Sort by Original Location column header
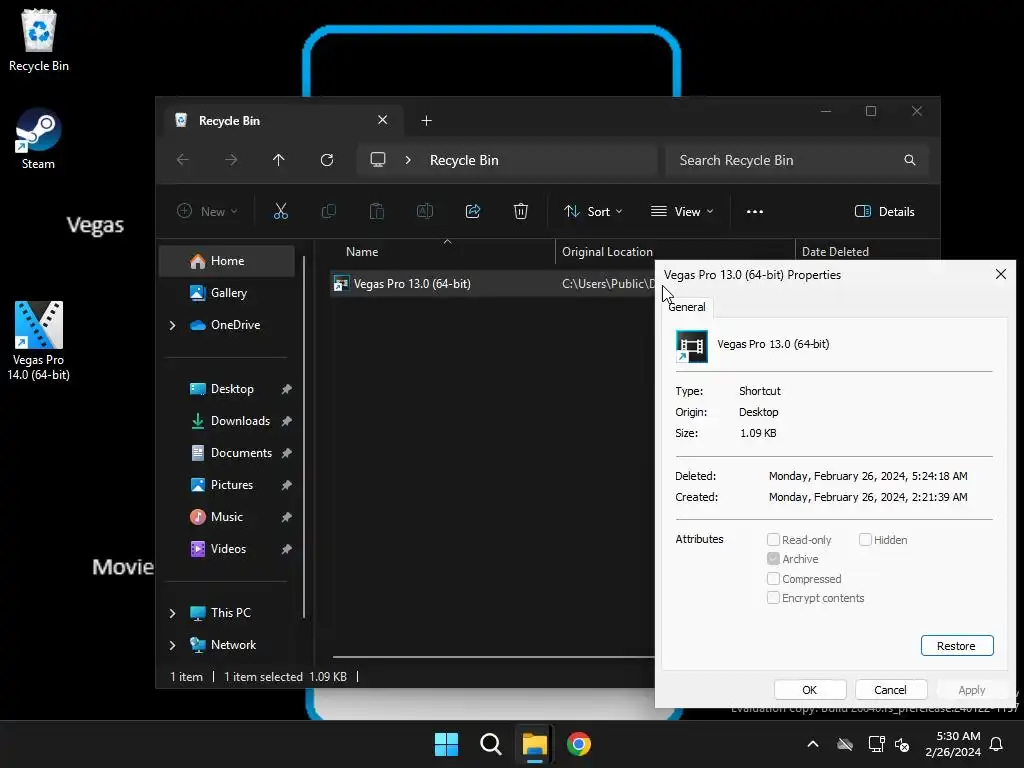Screen dimensions: 1024x768 point(675,251)
